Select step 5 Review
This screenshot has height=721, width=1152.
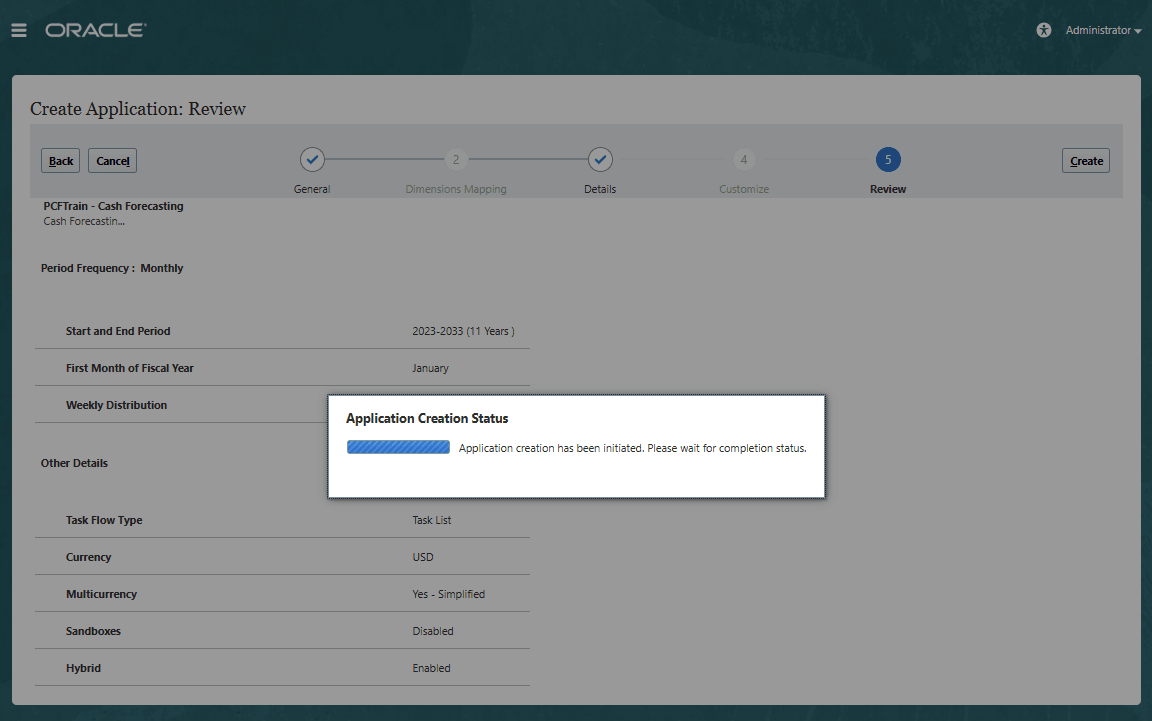[888, 159]
